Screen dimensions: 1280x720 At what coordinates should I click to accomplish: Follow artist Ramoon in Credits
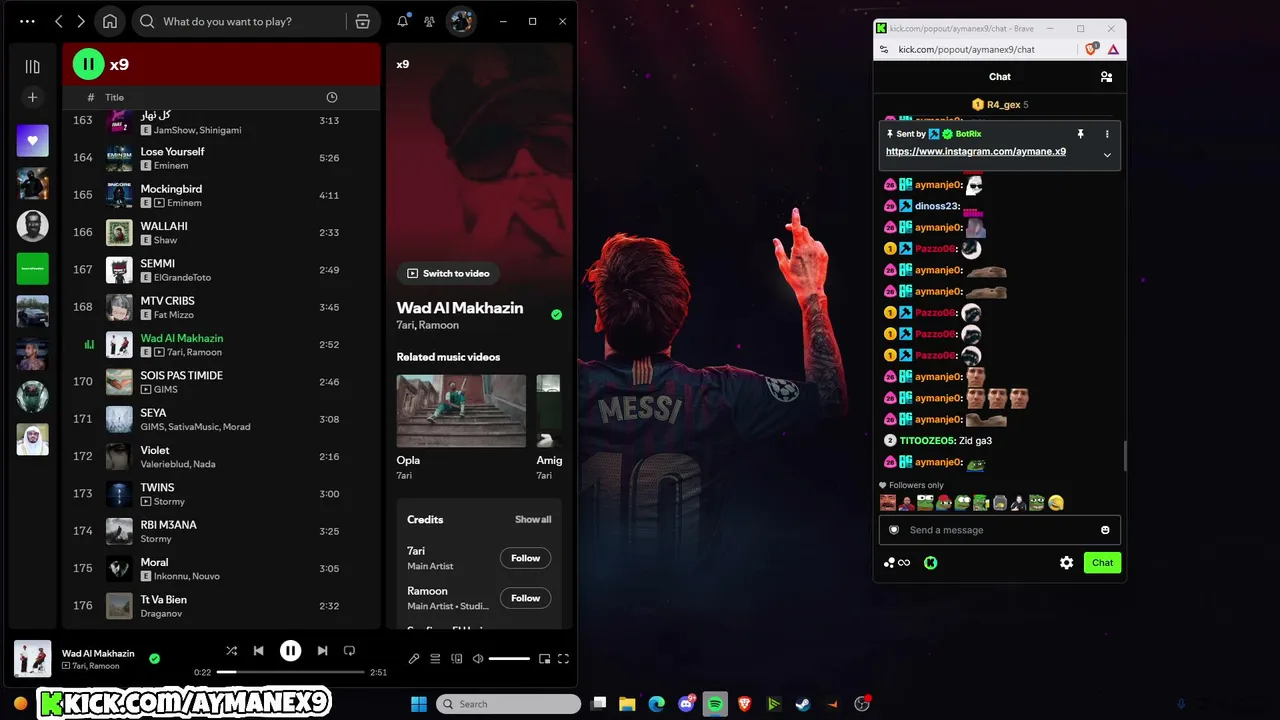pos(525,598)
